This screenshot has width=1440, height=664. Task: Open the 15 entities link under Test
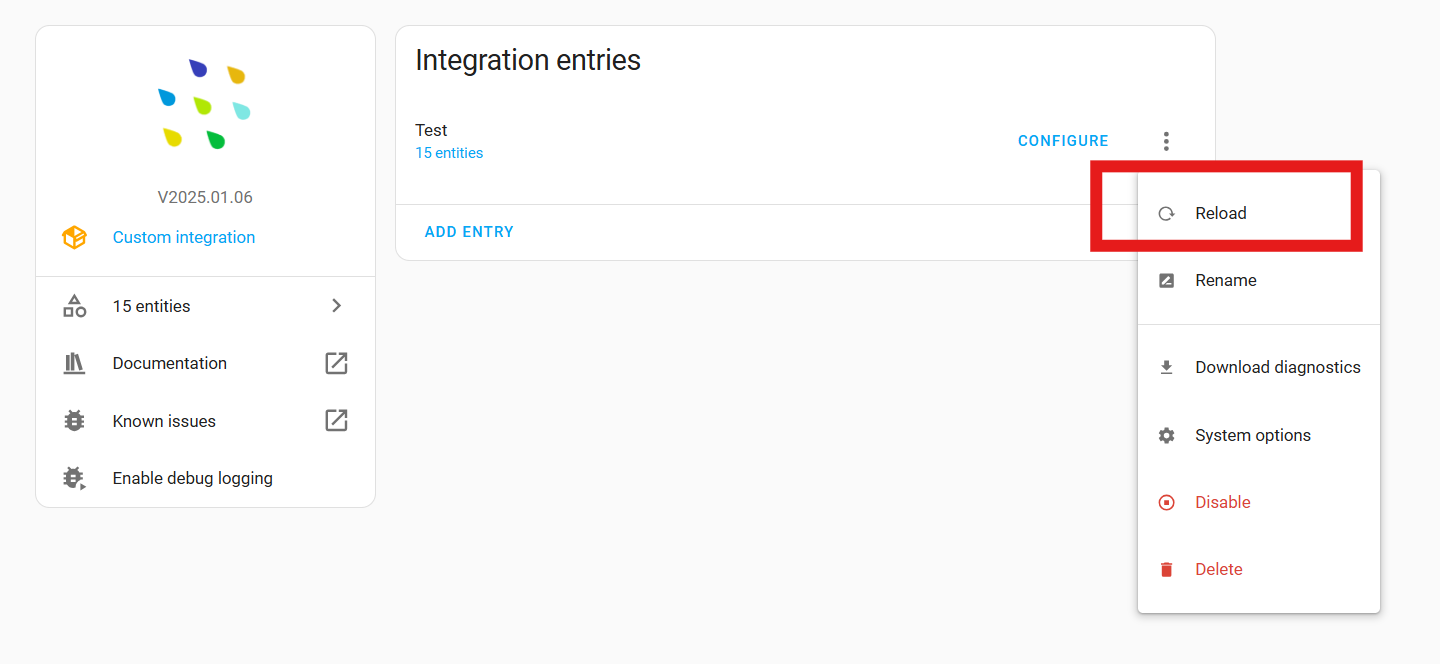pos(449,153)
